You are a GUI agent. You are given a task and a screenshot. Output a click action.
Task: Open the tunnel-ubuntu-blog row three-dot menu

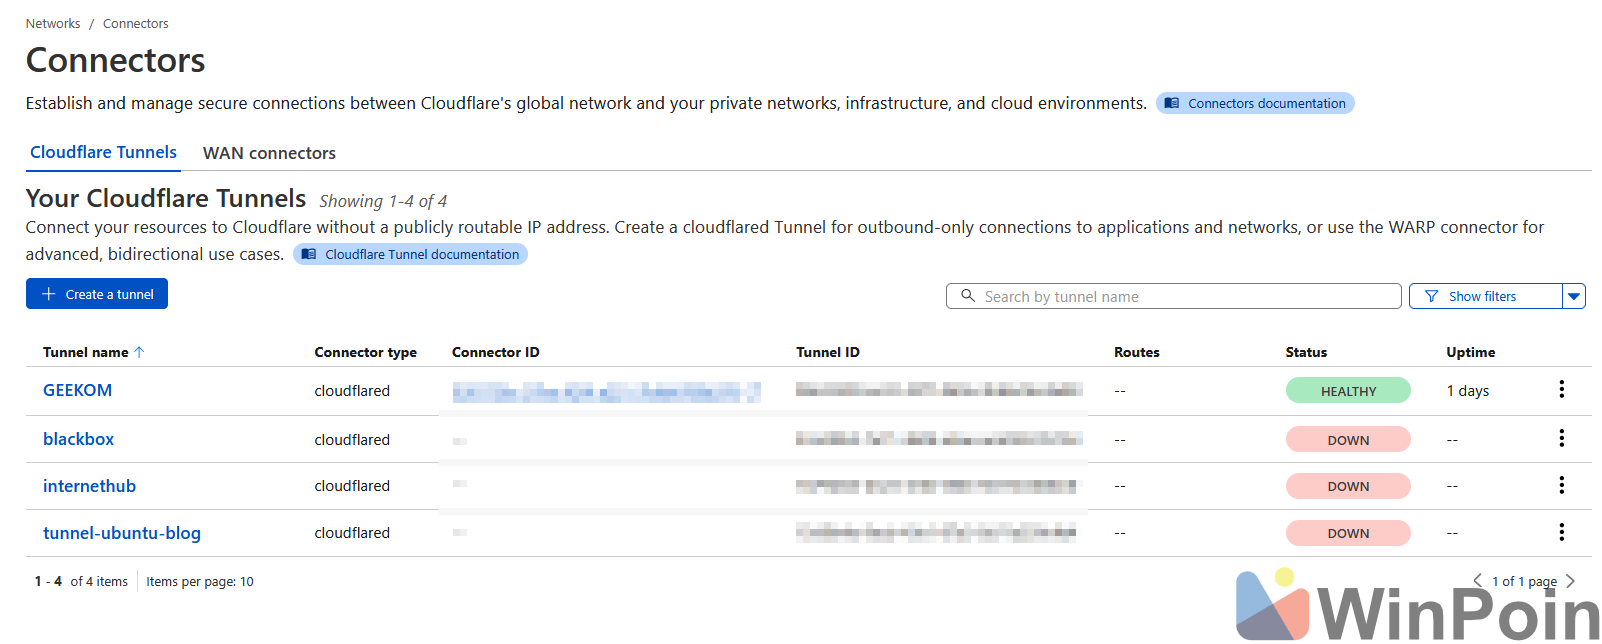click(1561, 533)
